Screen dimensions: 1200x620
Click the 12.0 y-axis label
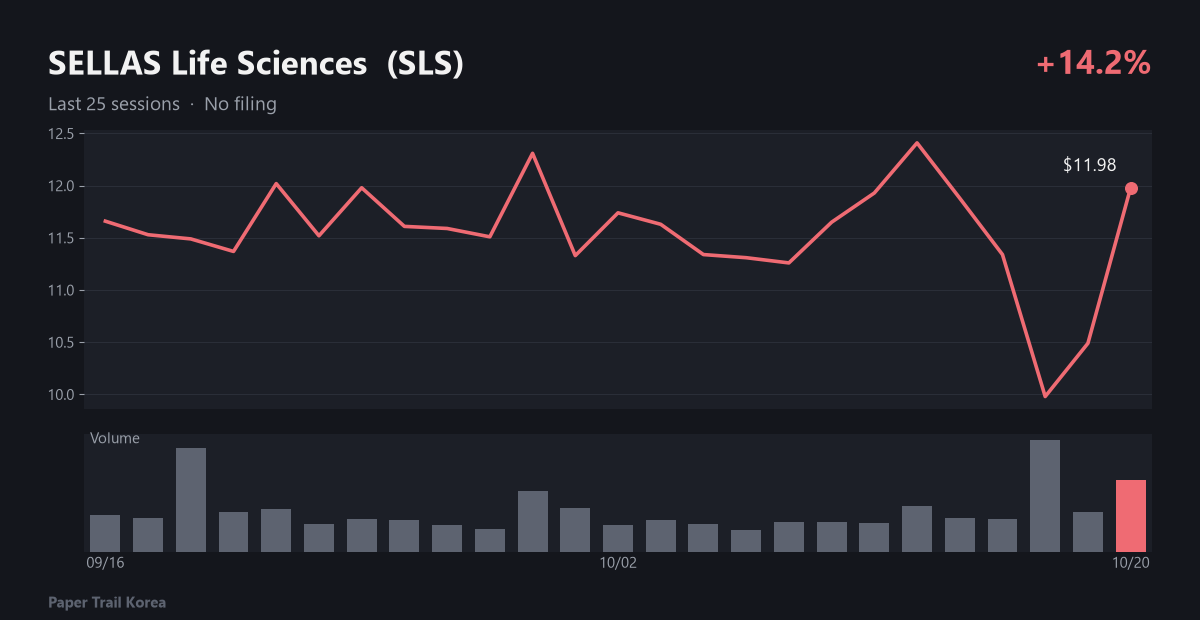click(61, 186)
